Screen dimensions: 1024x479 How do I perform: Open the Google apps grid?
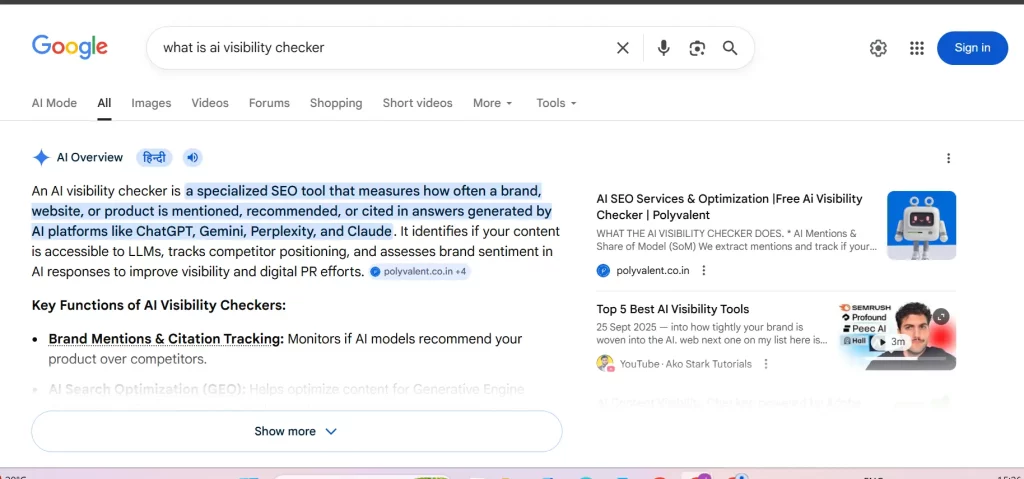pos(917,48)
